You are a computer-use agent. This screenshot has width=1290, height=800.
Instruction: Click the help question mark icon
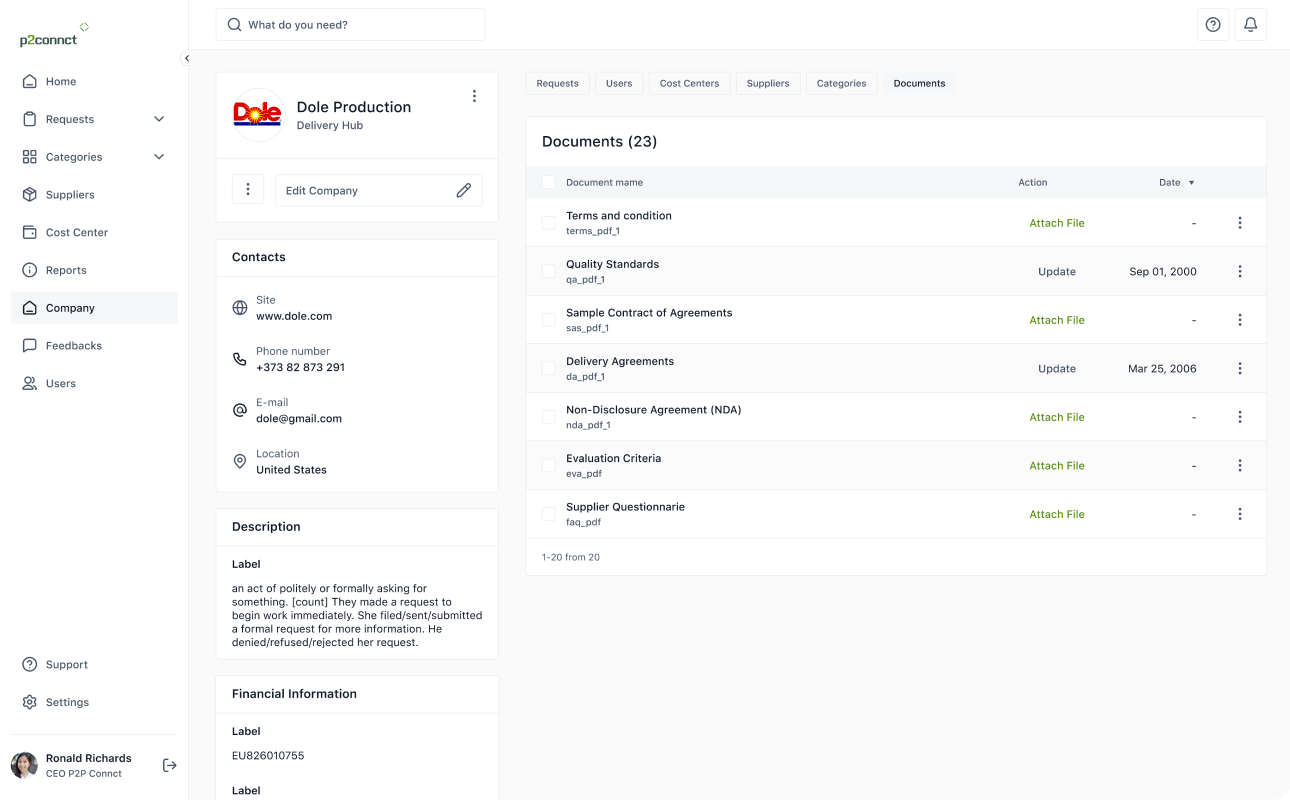1213,25
